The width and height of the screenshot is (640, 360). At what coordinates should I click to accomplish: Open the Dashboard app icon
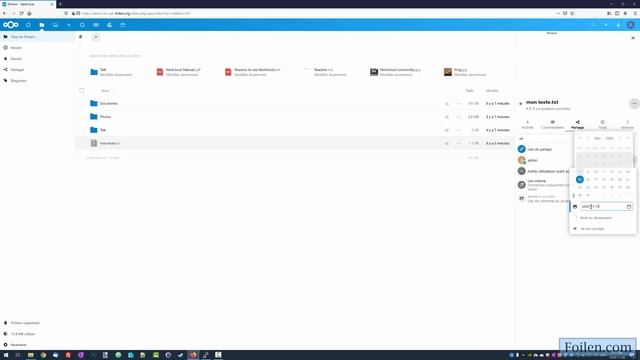[x=28, y=25]
